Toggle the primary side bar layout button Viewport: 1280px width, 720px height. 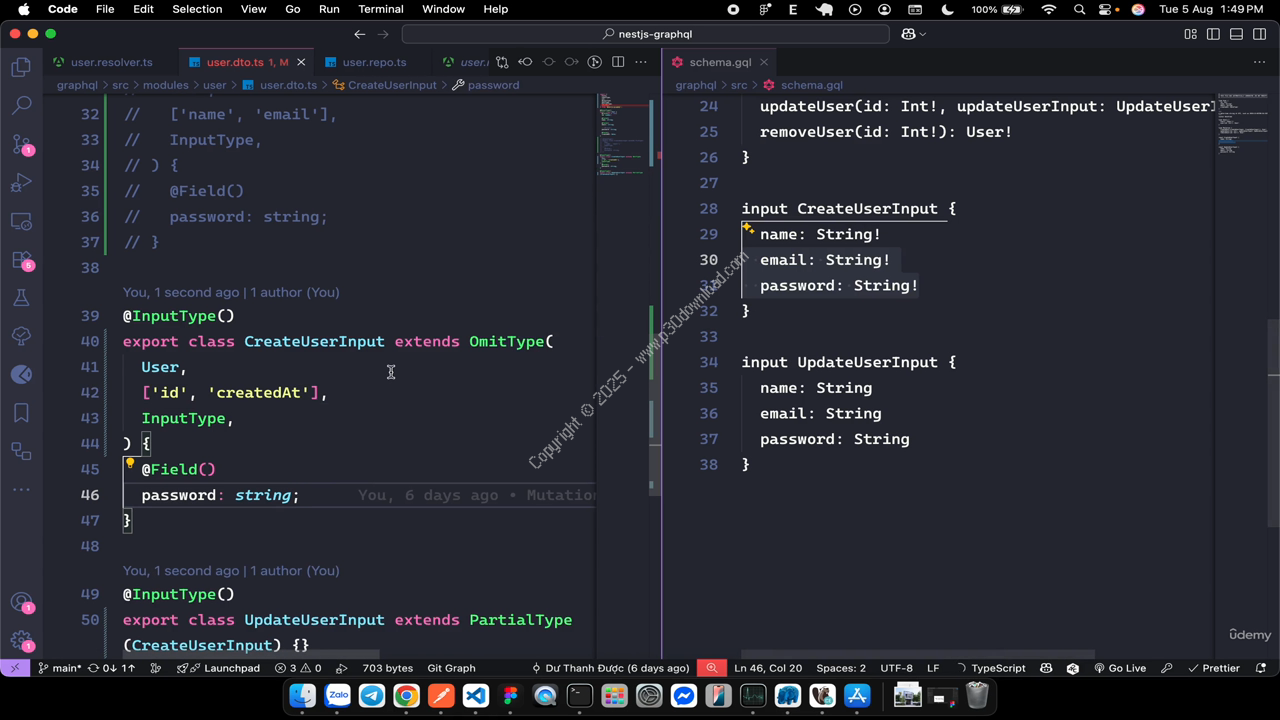tap(1213, 34)
